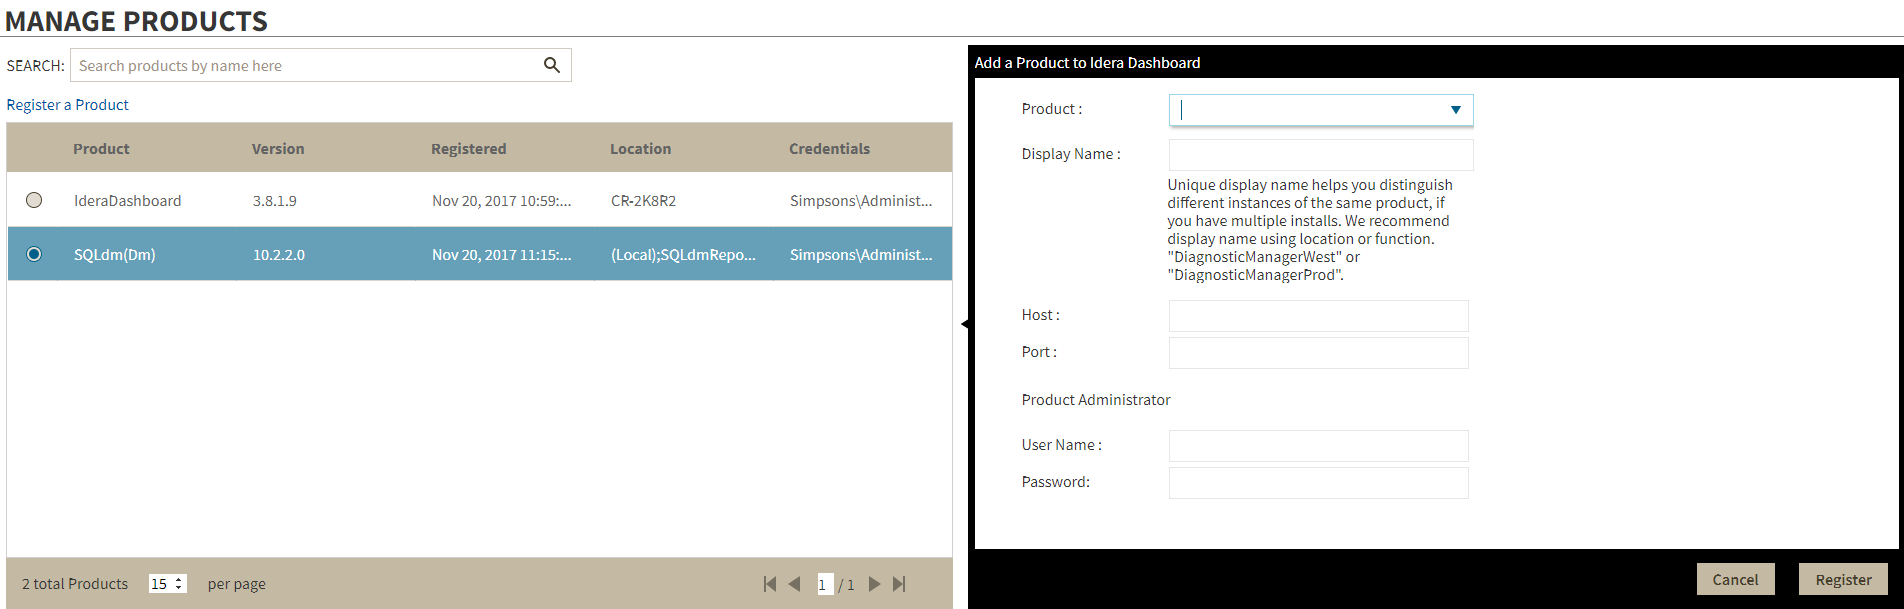Sort by the Version column header
The height and width of the screenshot is (609, 1904).
(x=278, y=149)
